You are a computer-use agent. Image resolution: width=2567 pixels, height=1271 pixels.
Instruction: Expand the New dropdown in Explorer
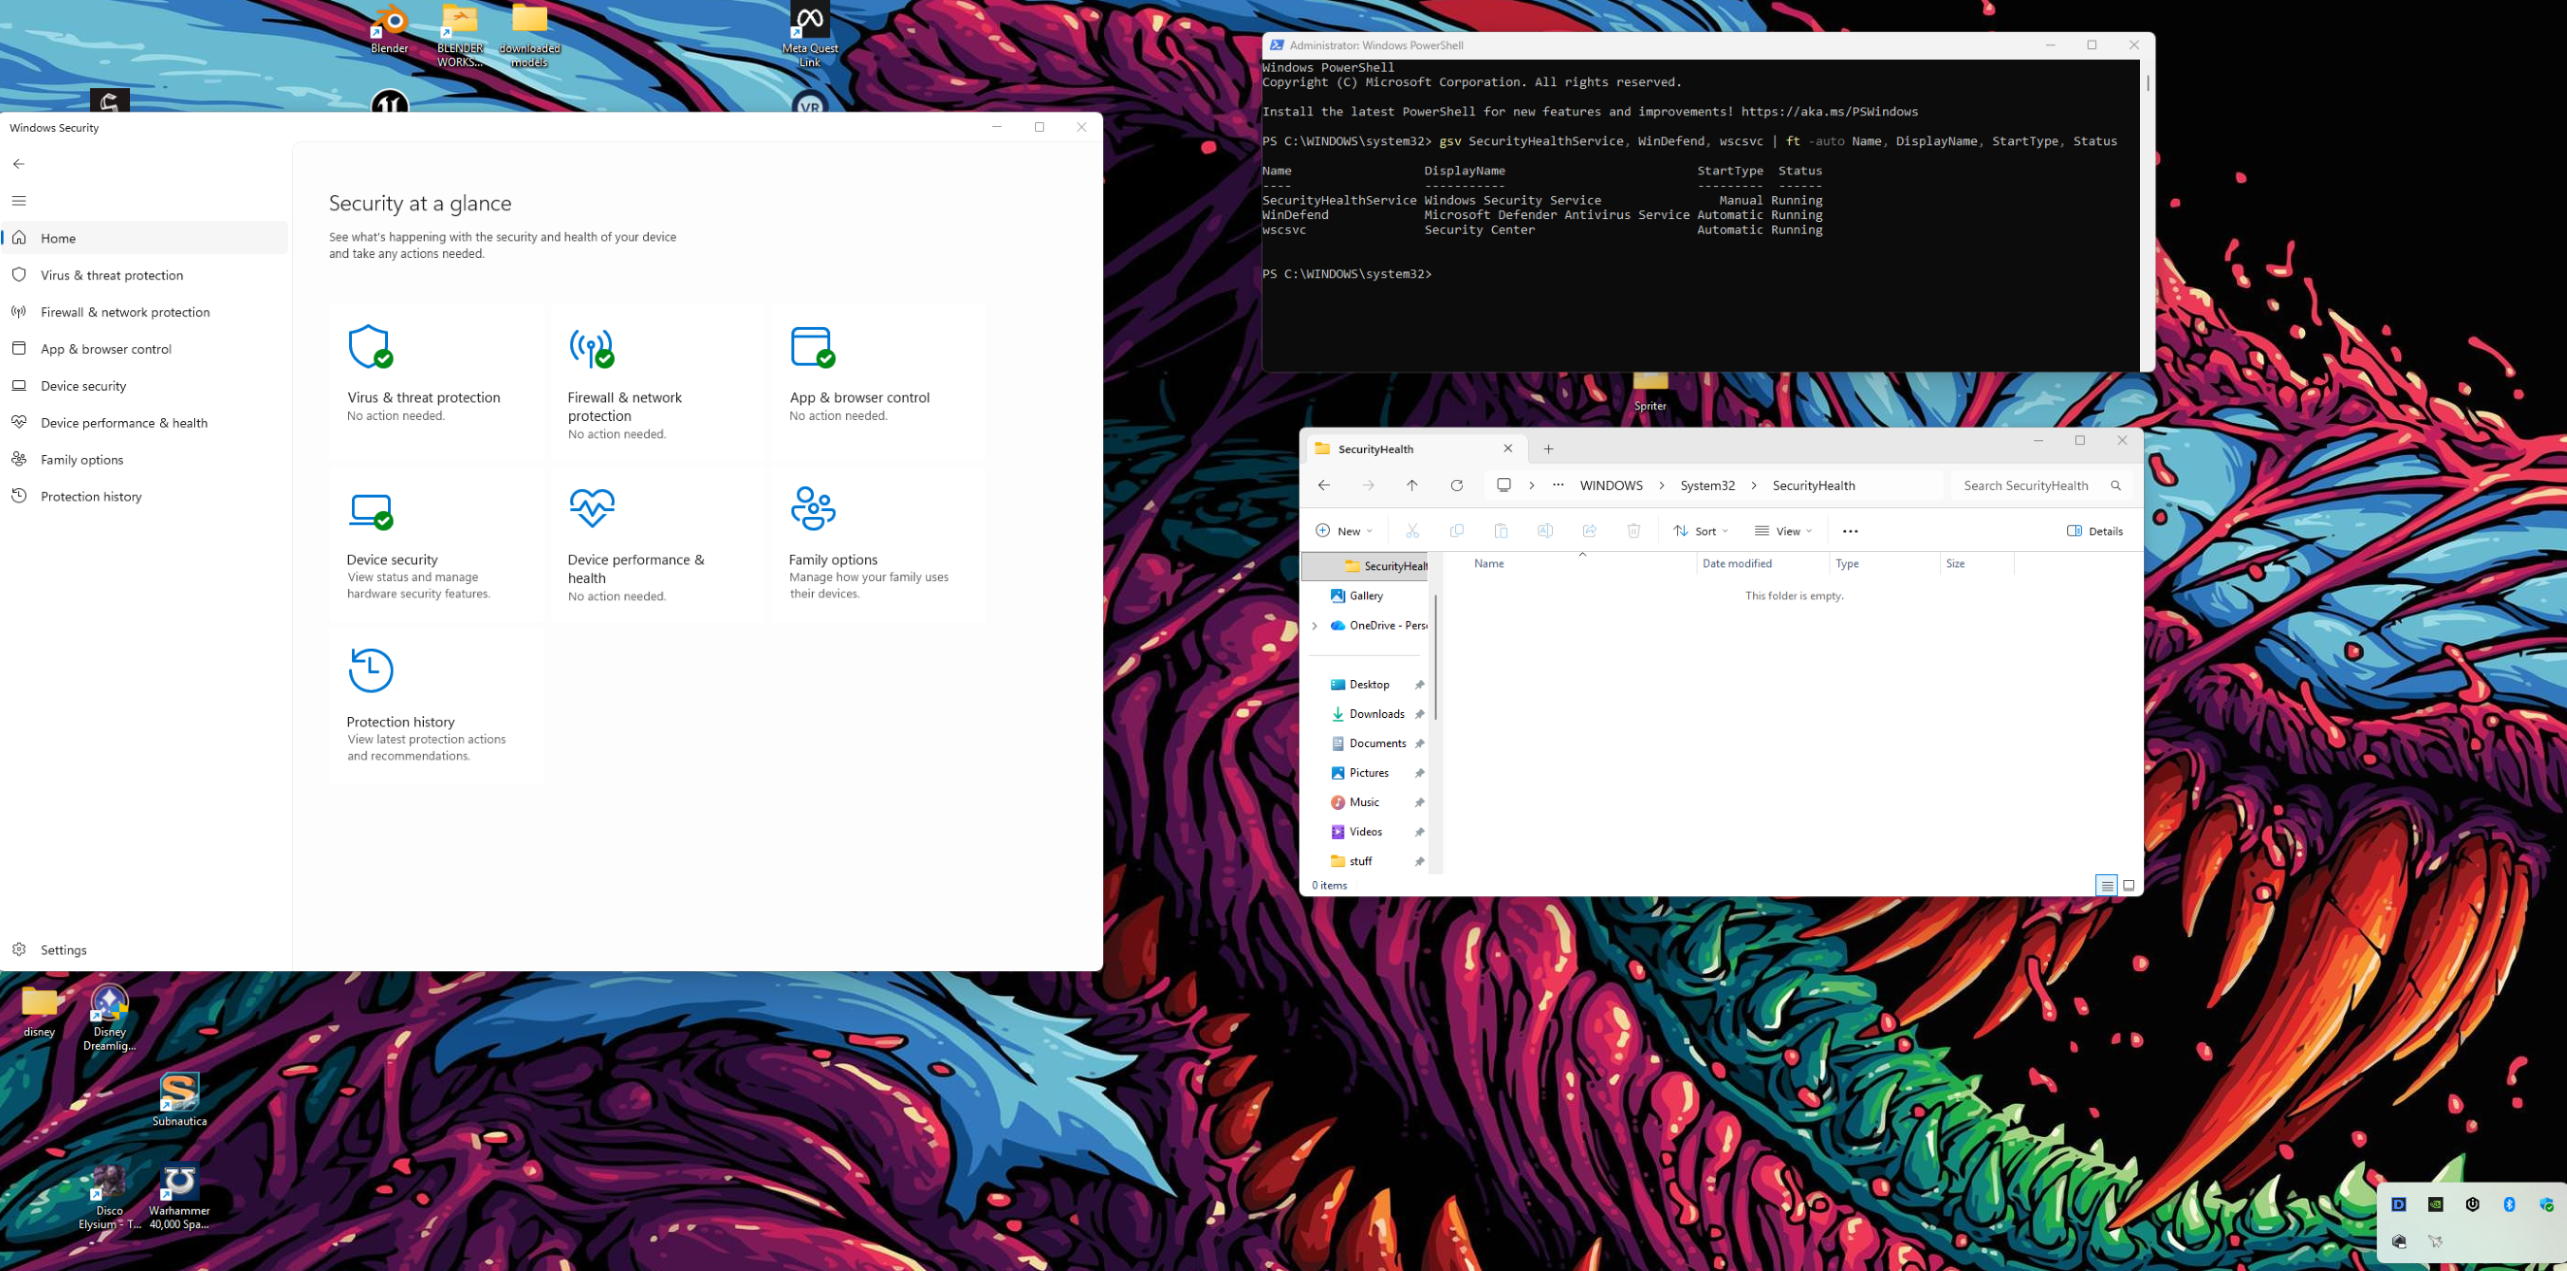point(1344,531)
